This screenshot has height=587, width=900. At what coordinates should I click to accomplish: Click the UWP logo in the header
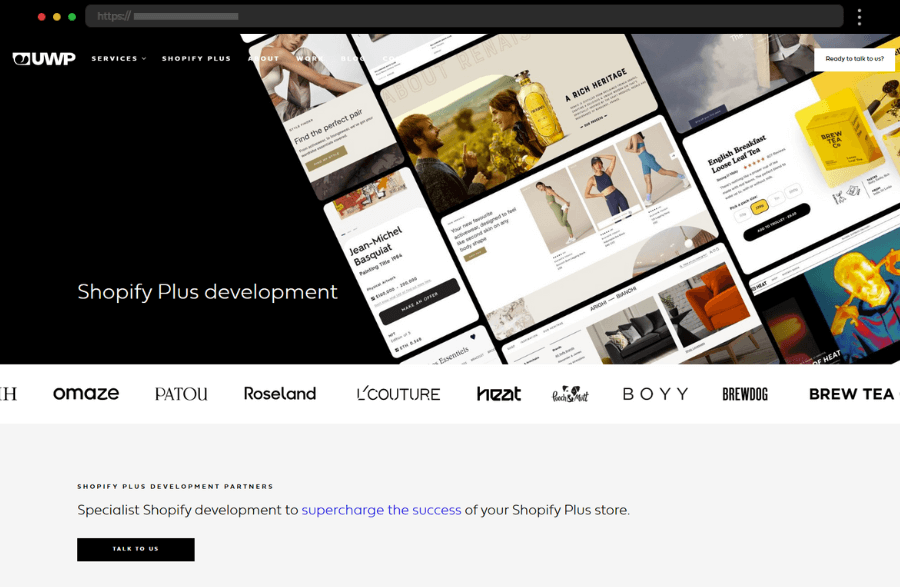pos(44,59)
